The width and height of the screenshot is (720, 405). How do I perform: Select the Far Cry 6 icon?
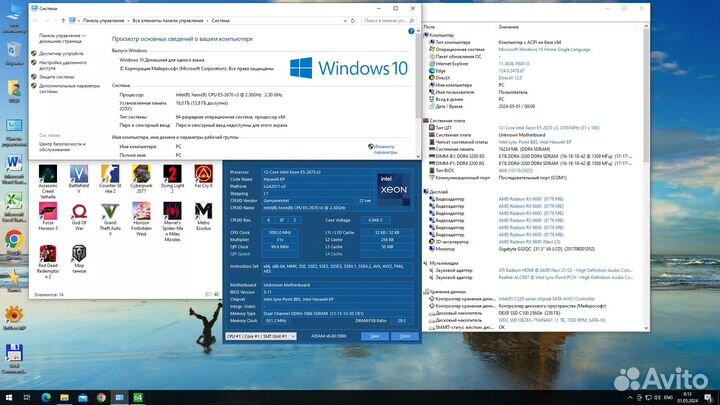[x=203, y=176]
